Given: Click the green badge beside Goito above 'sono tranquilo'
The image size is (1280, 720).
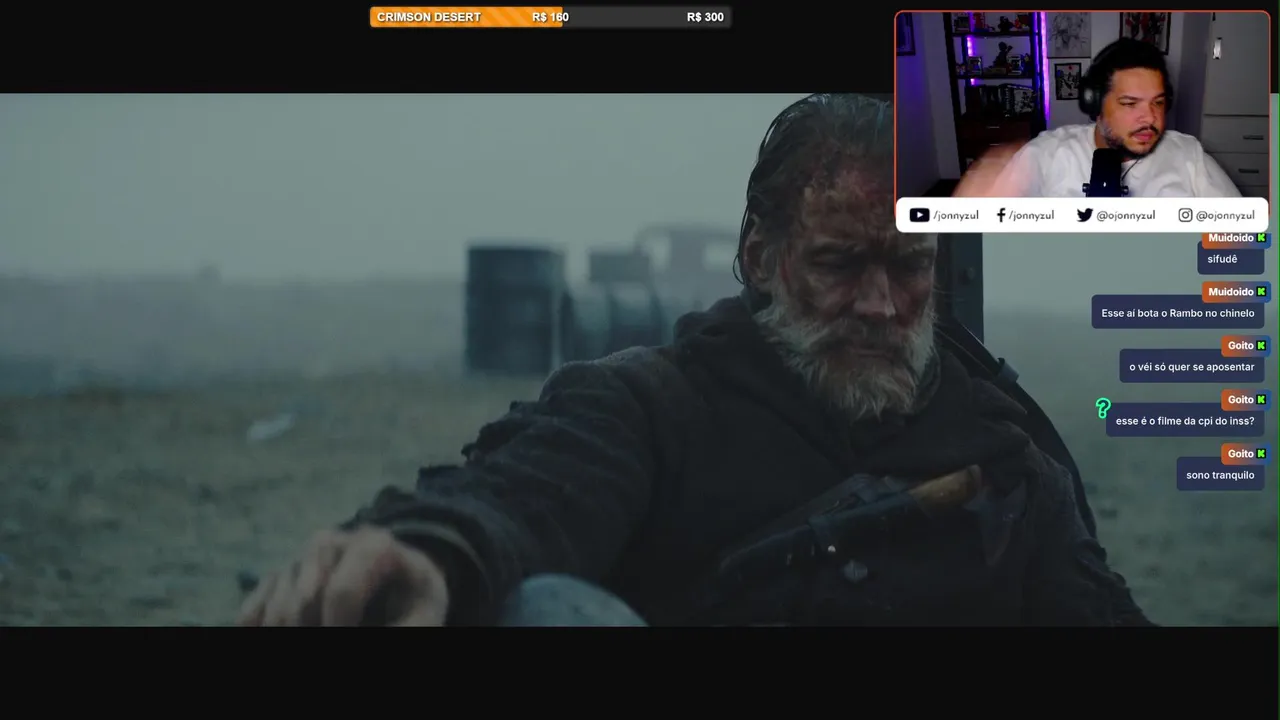Looking at the screenshot, I should click(x=1262, y=454).
